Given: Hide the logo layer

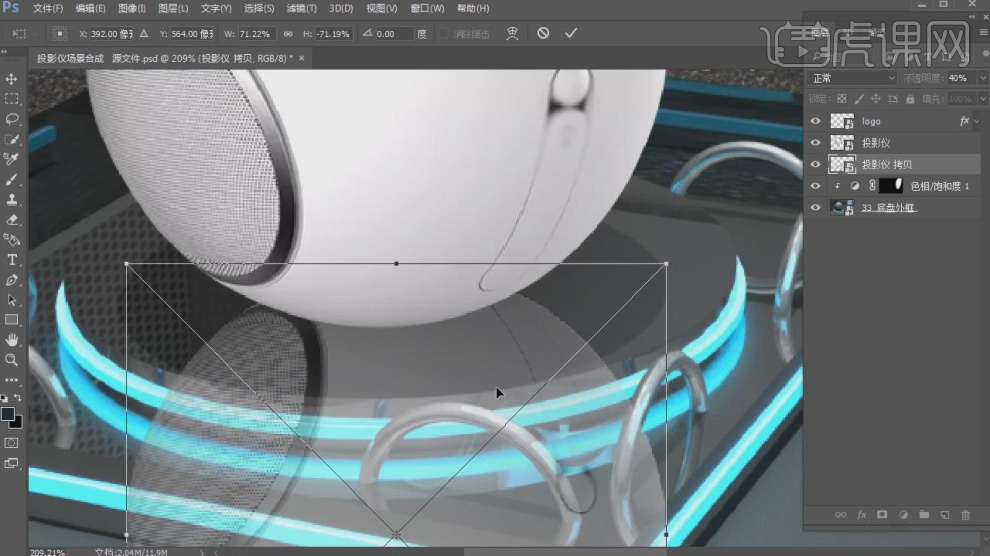Looking at the screenshot, I should coord(815,121).
